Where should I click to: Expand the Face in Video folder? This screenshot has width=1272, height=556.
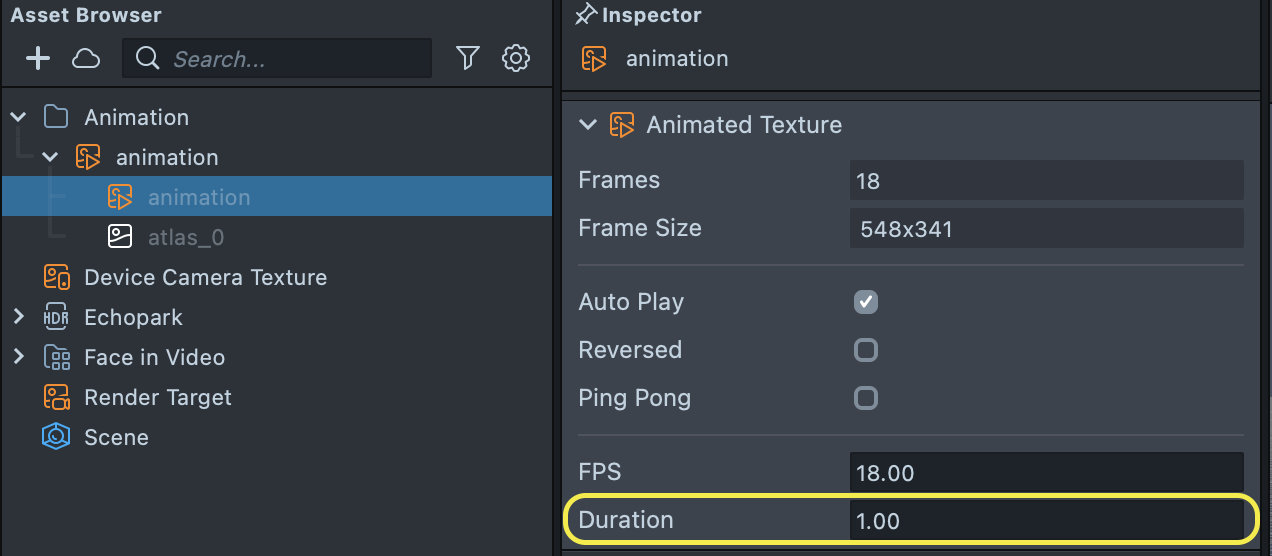18,357
